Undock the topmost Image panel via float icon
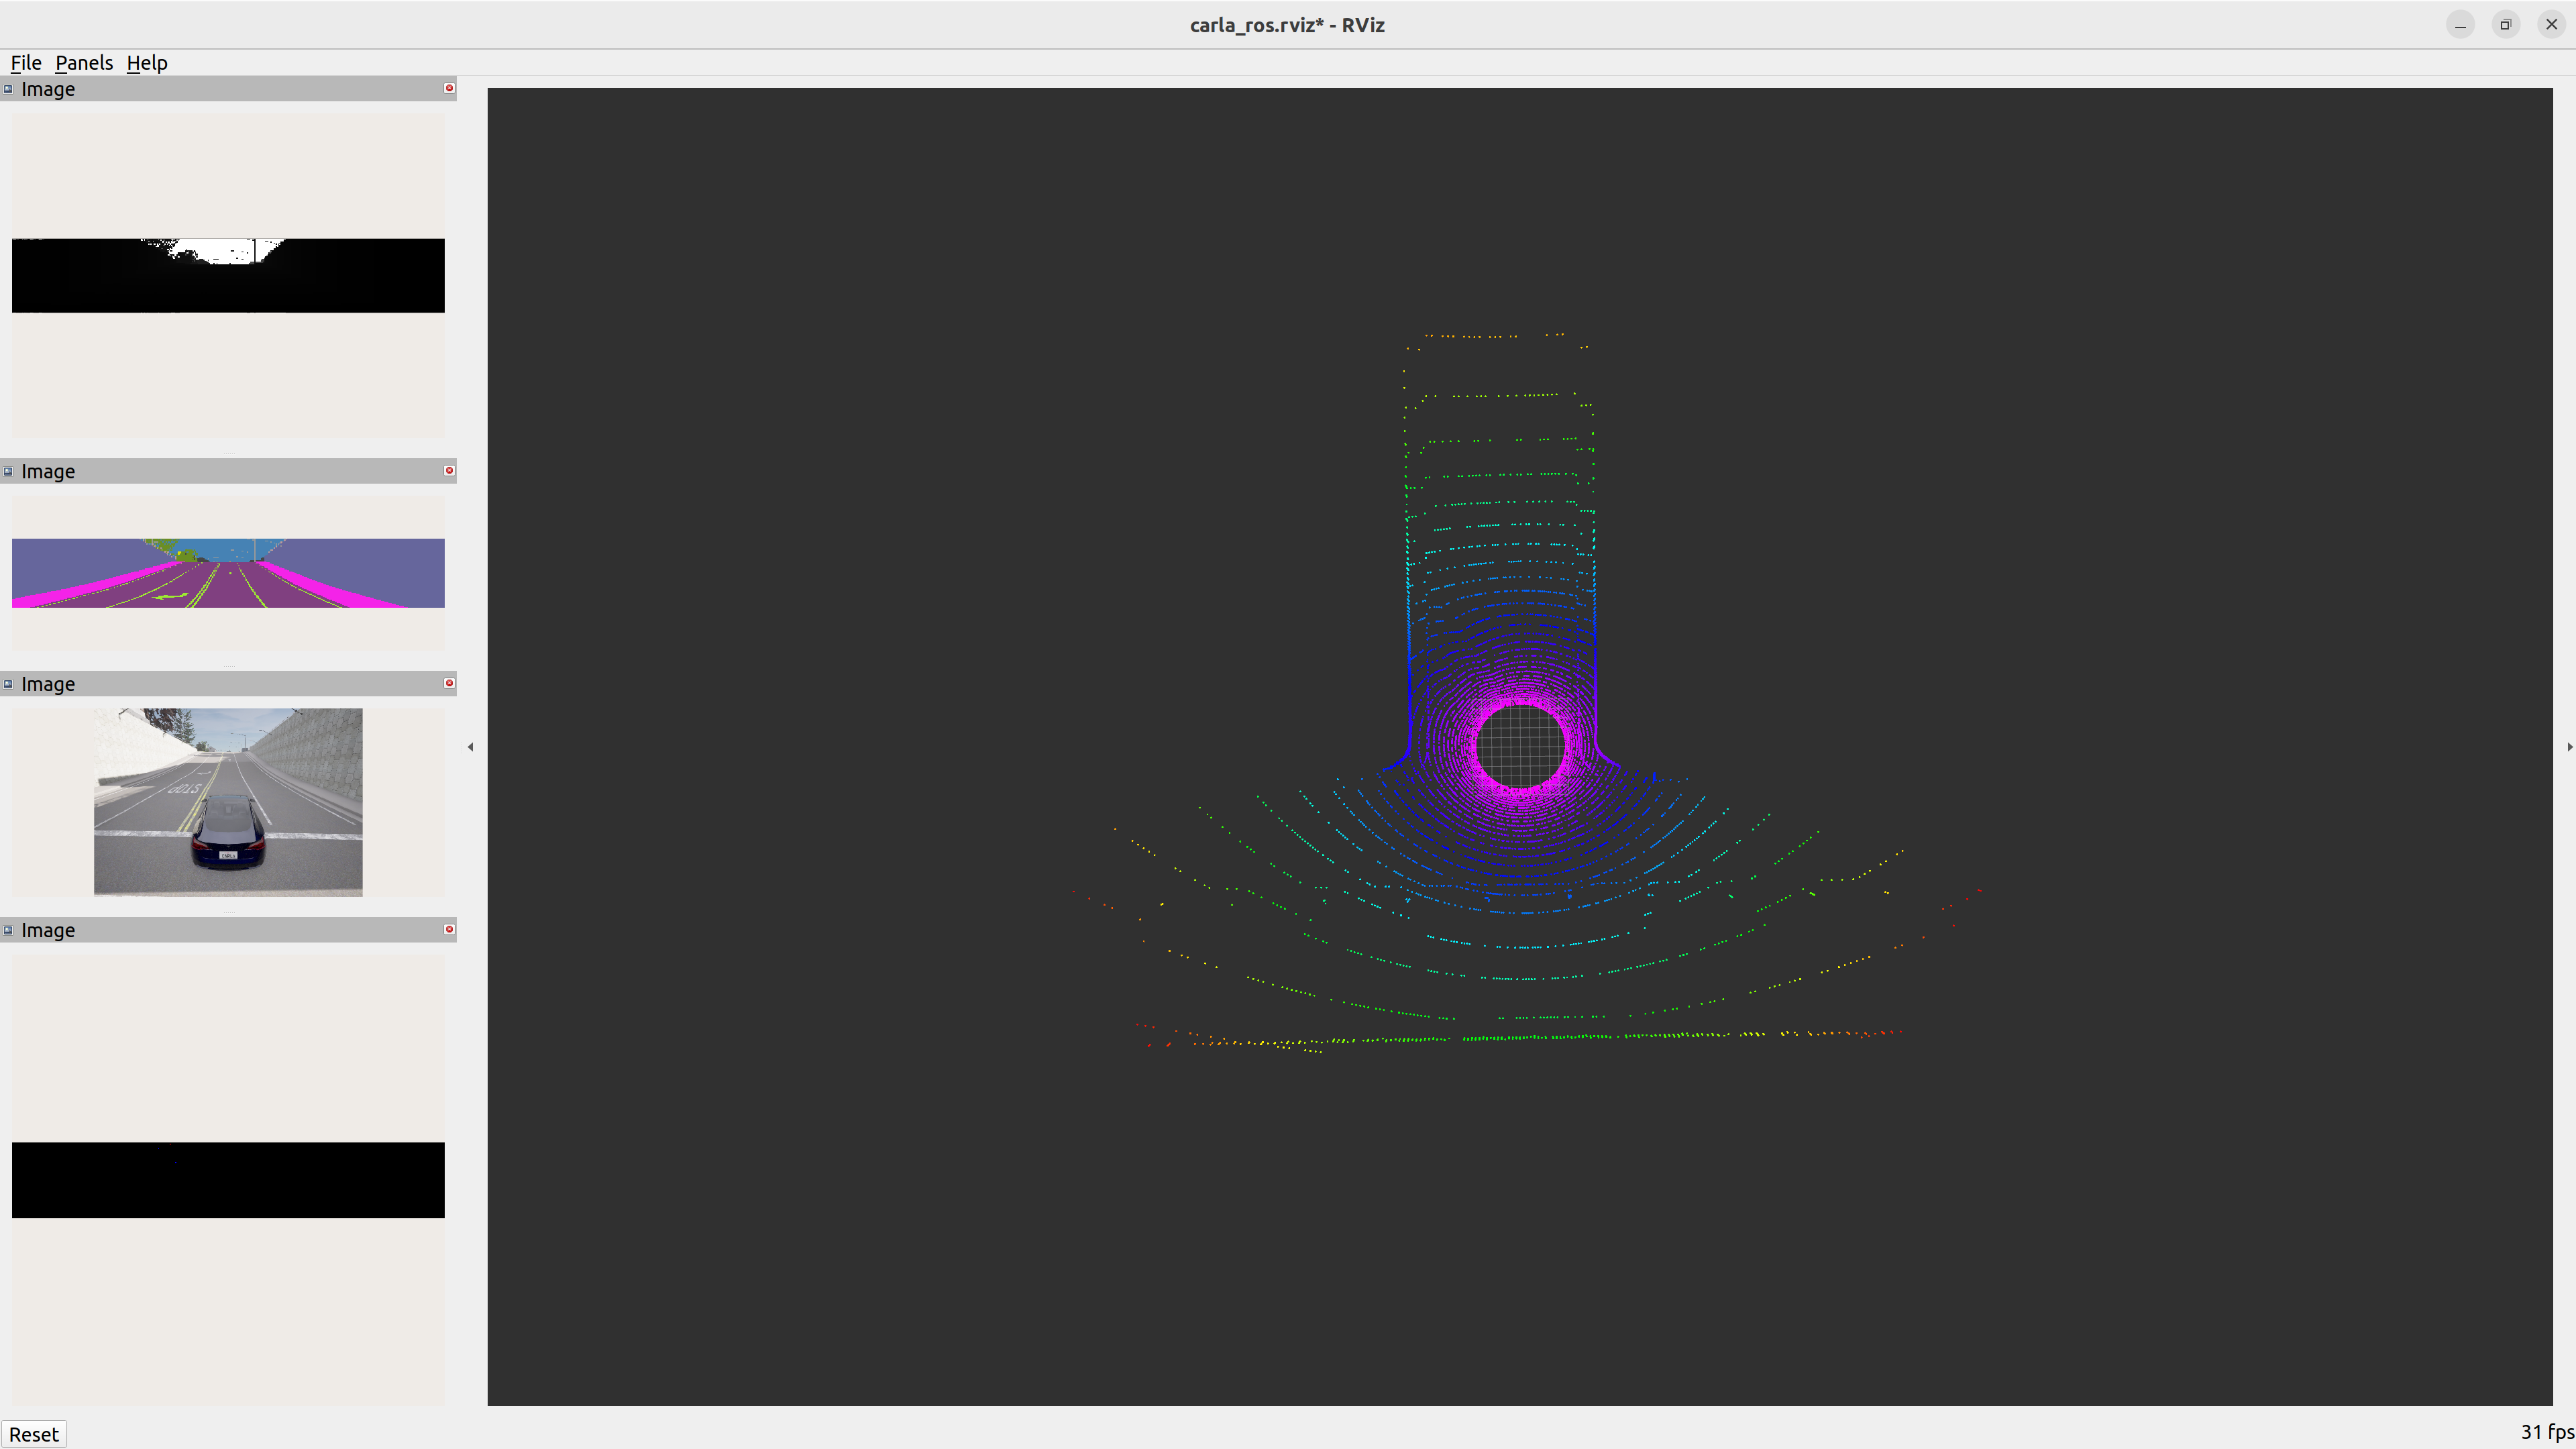The width and height of the screenshot is (2576, 1449). pyautogui.click(x=8, y=89)
